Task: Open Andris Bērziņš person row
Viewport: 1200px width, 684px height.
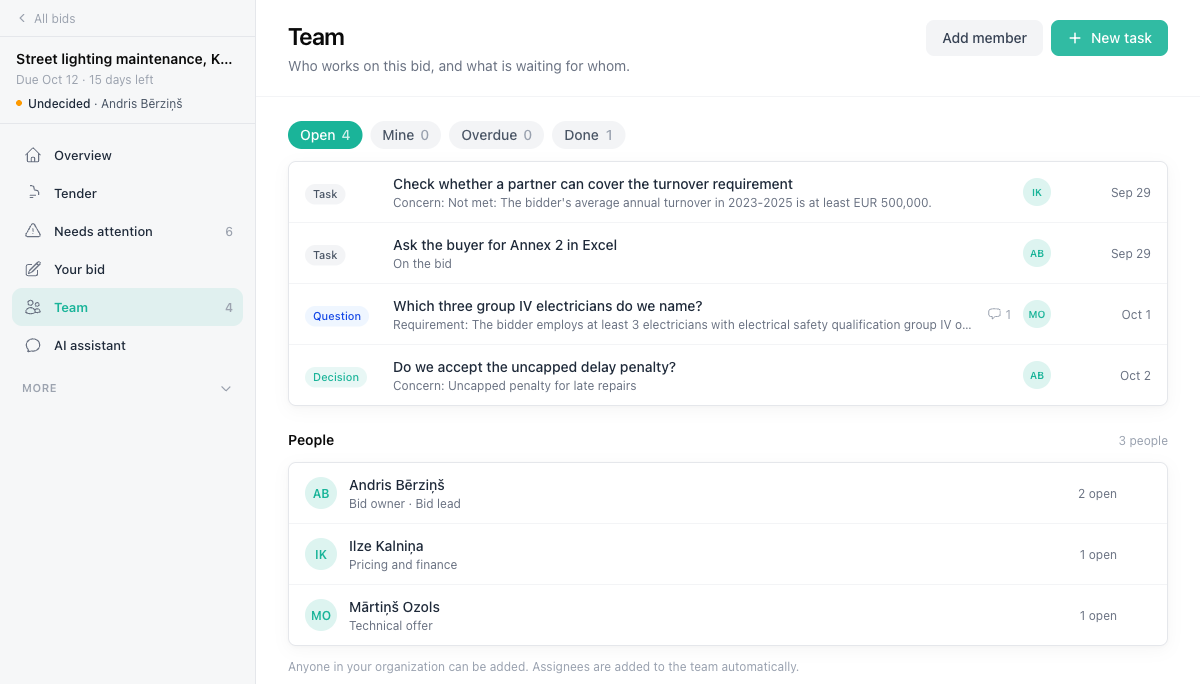Action: tap(728, 493)
